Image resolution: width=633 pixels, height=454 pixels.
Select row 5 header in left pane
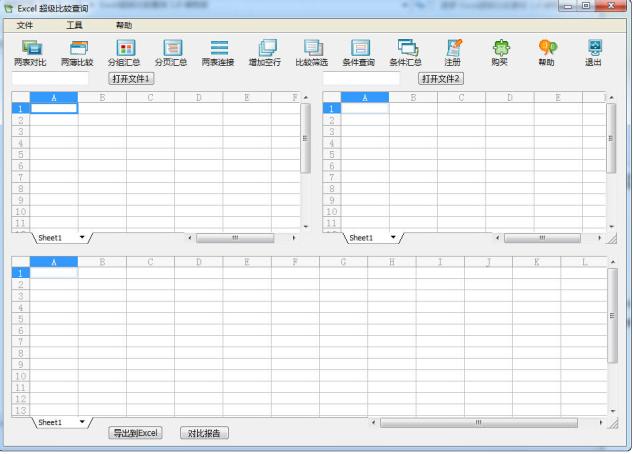(x=21, y=155)
